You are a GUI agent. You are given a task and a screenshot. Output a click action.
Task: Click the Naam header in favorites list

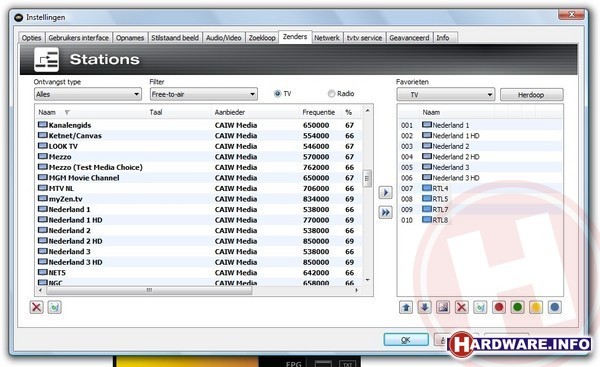431,112
